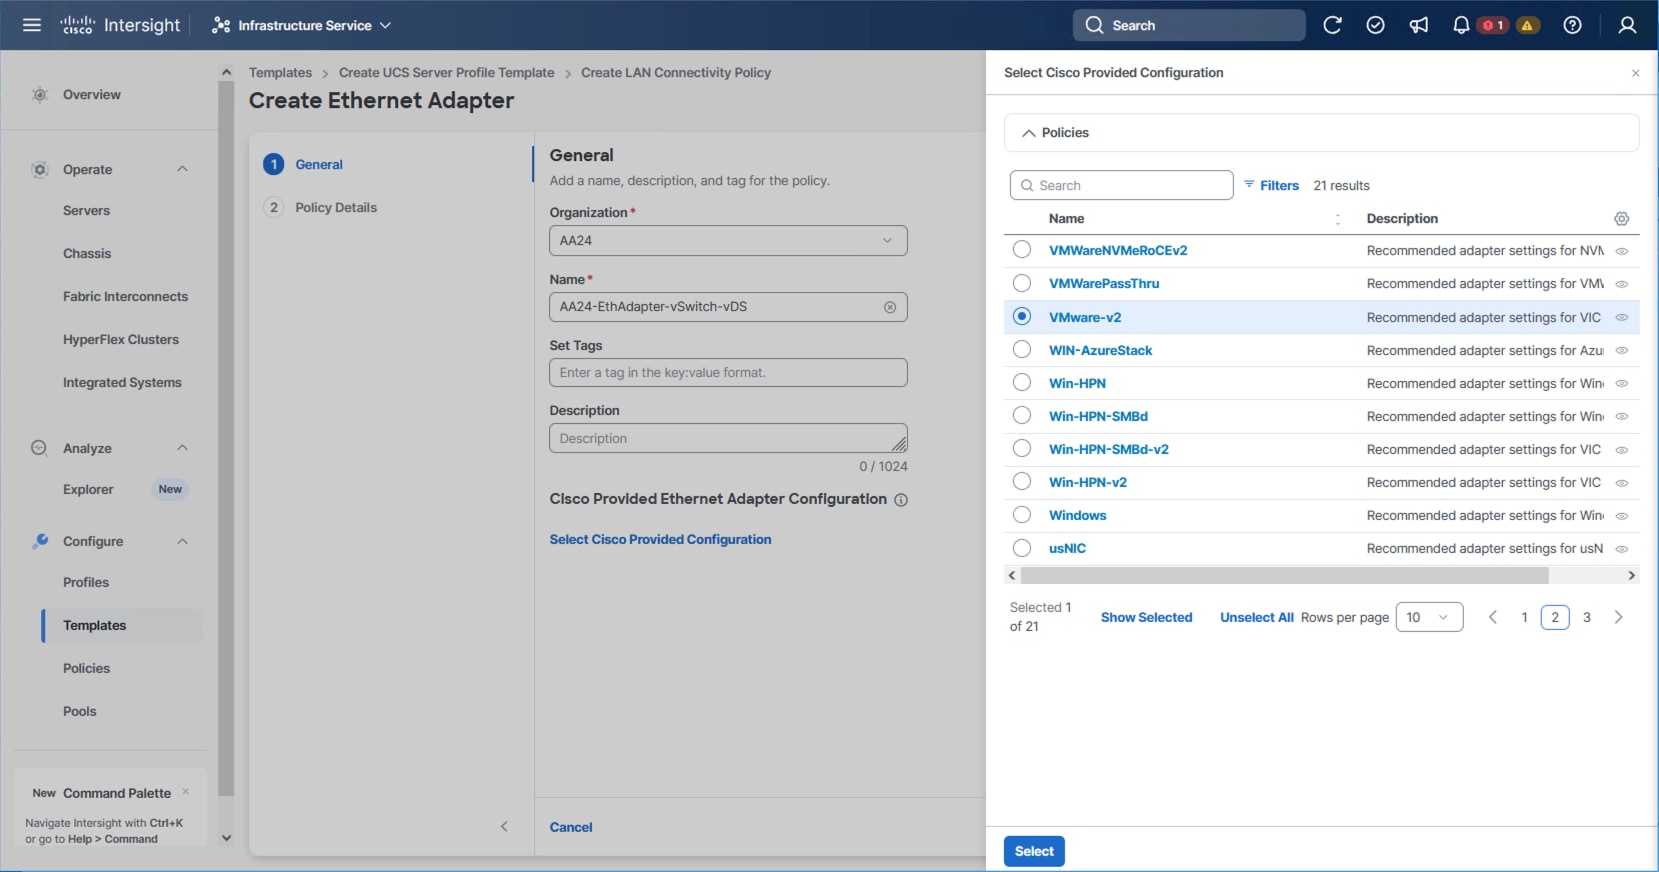Select the VMWarePassThru radio button
The width and height of the screenshot is (1659, 872).
click(x=1022, y=283)
